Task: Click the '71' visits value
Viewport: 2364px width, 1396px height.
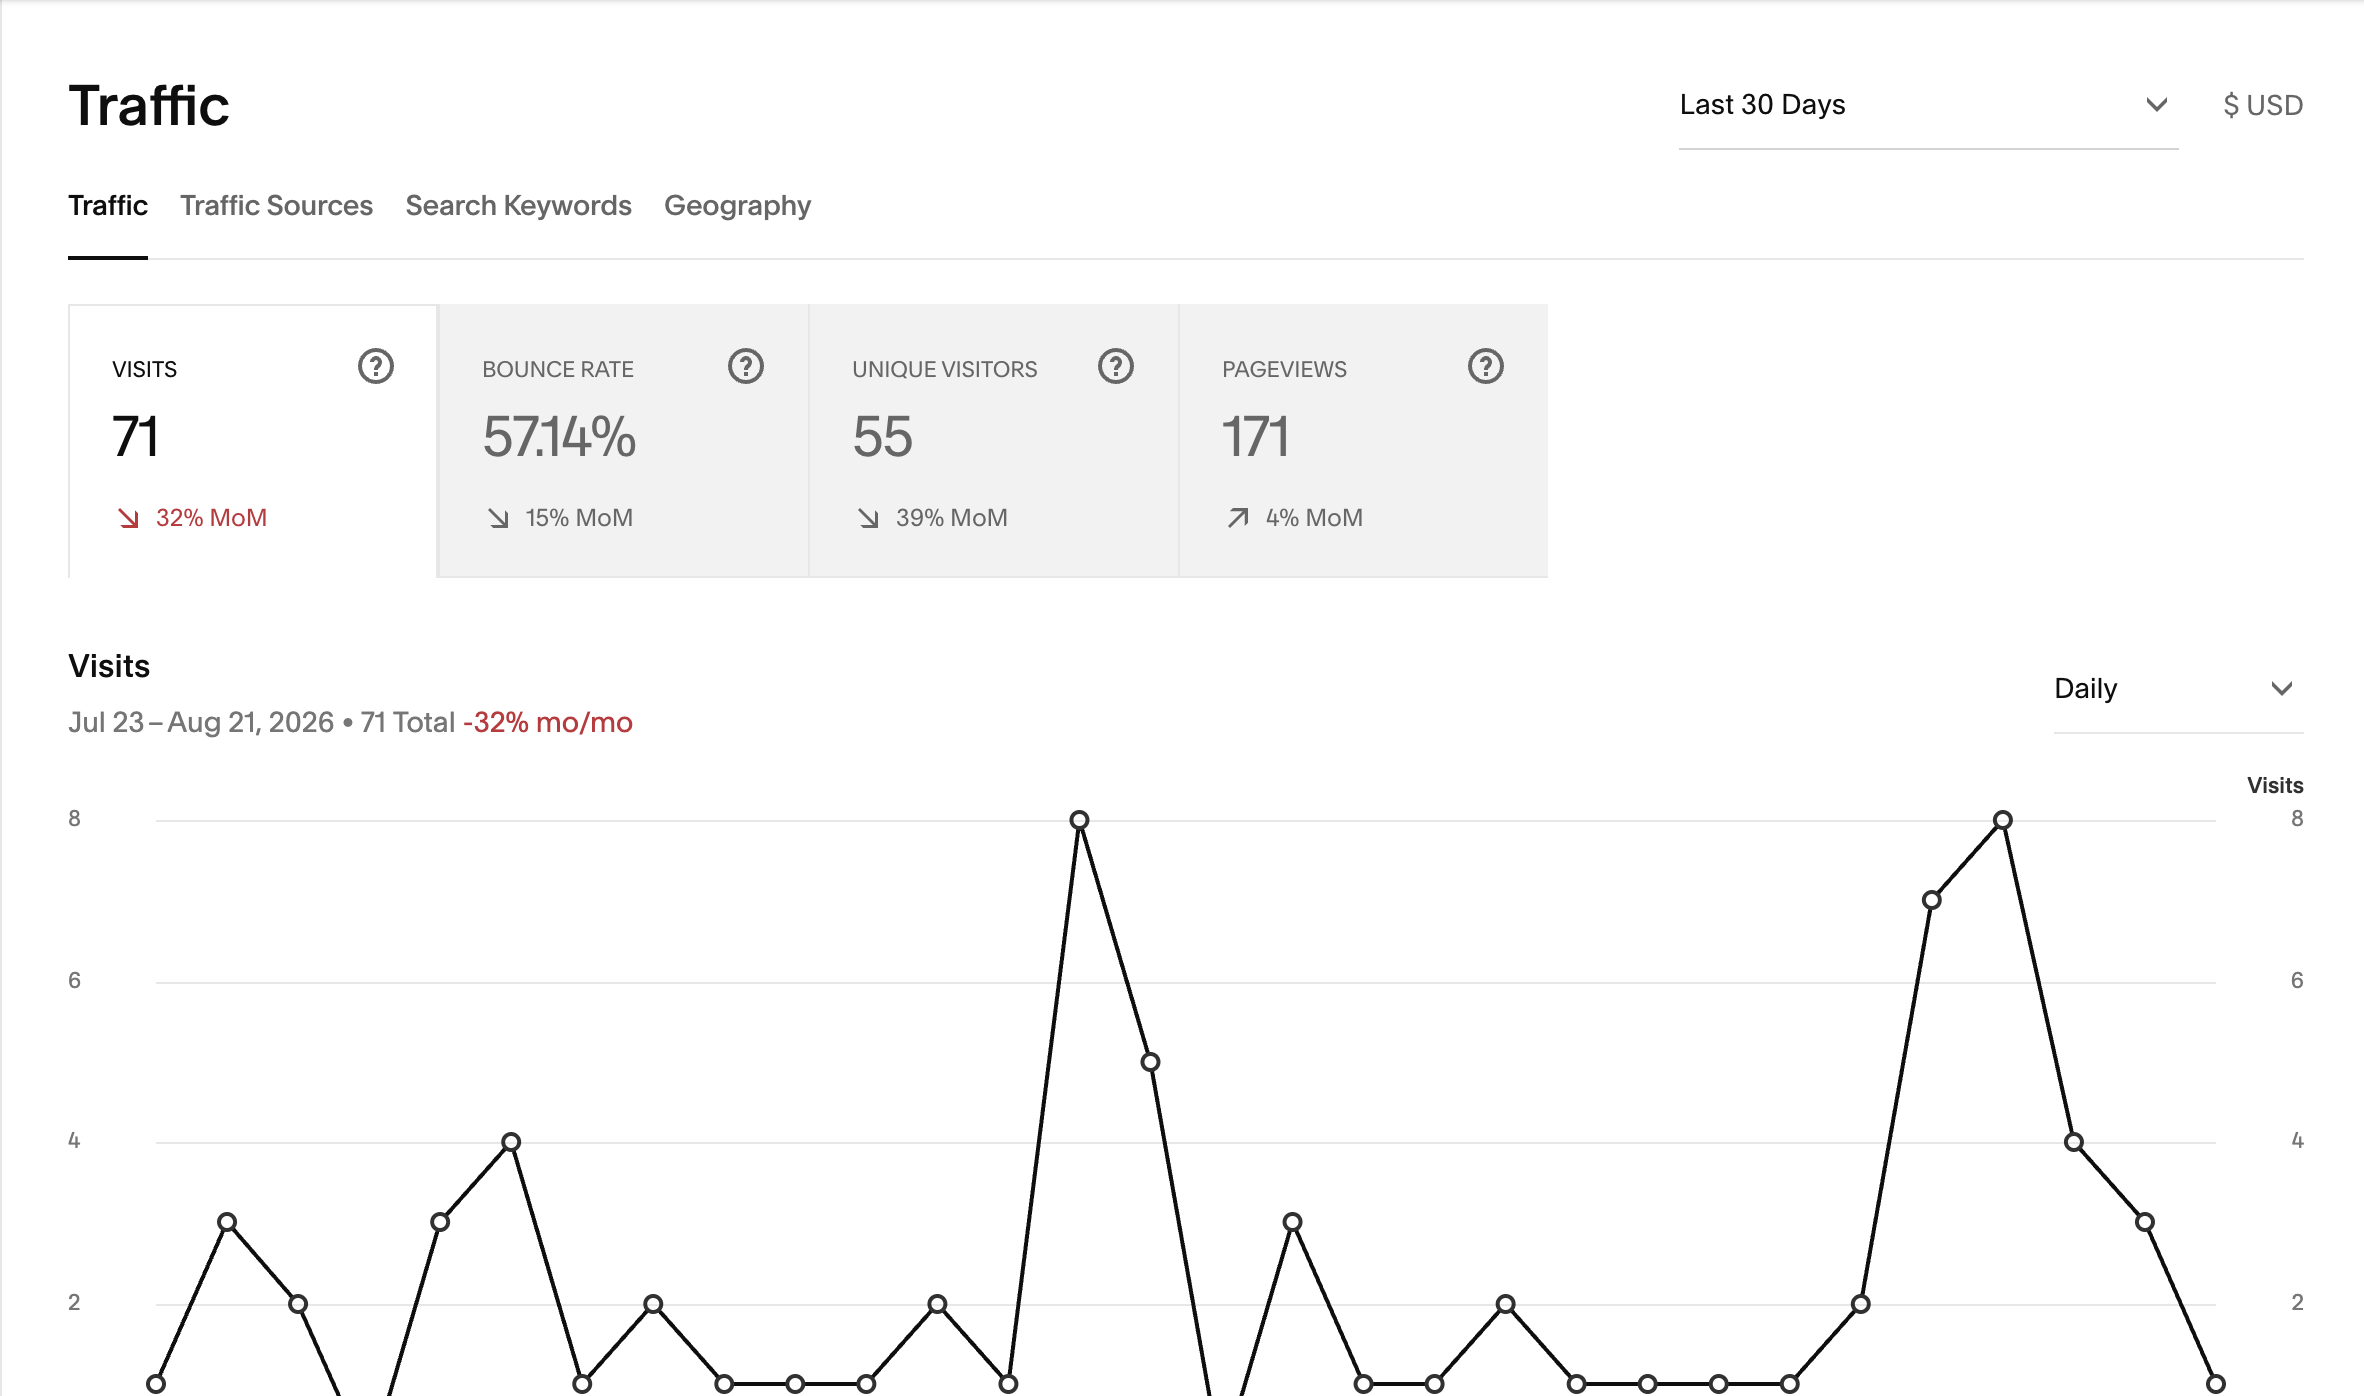Action: pyautogui.click(x=135, y=437)
